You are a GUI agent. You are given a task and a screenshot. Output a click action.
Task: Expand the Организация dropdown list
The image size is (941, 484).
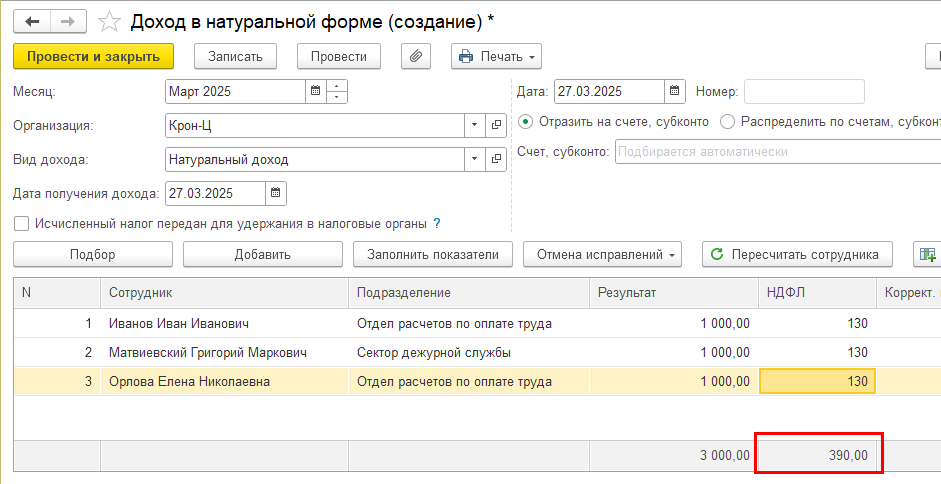(474, 126)
